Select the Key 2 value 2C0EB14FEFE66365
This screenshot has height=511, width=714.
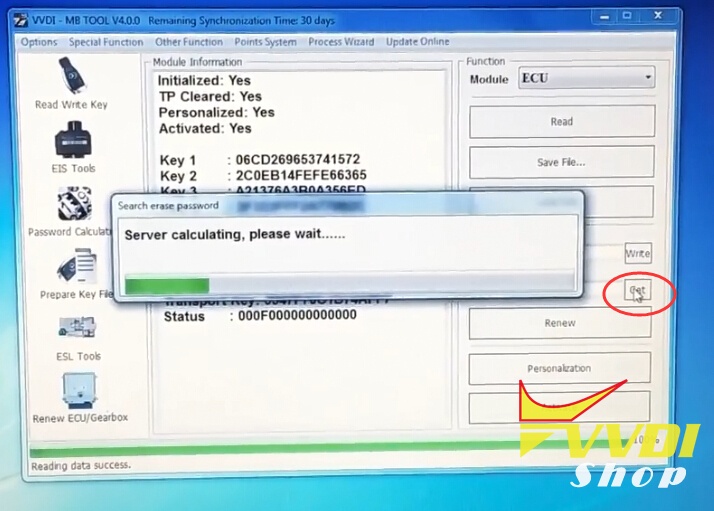click(x=301, y=175)
